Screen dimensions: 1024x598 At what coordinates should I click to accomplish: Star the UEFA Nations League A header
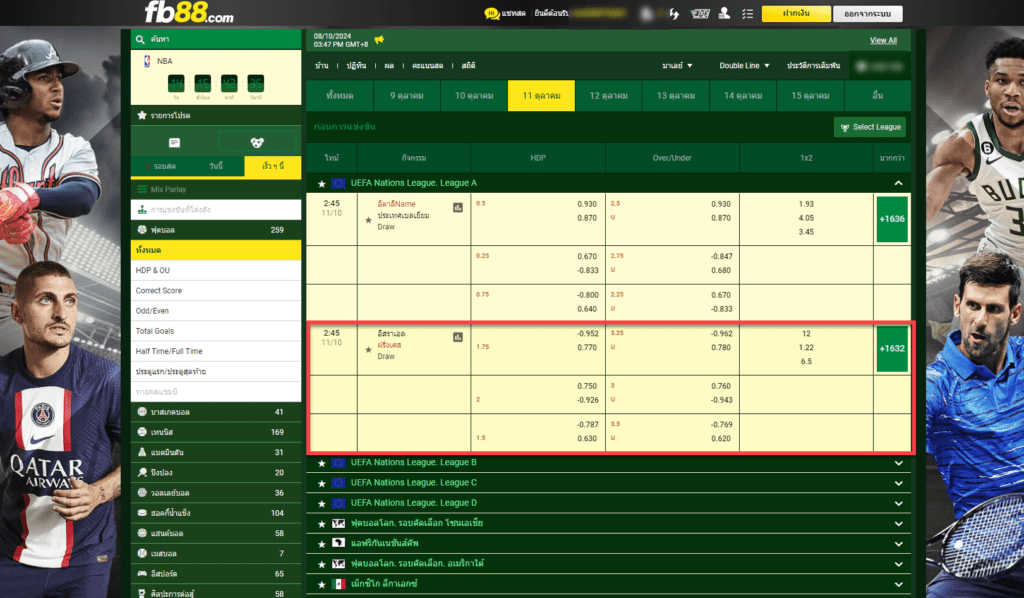coord(321,183)
